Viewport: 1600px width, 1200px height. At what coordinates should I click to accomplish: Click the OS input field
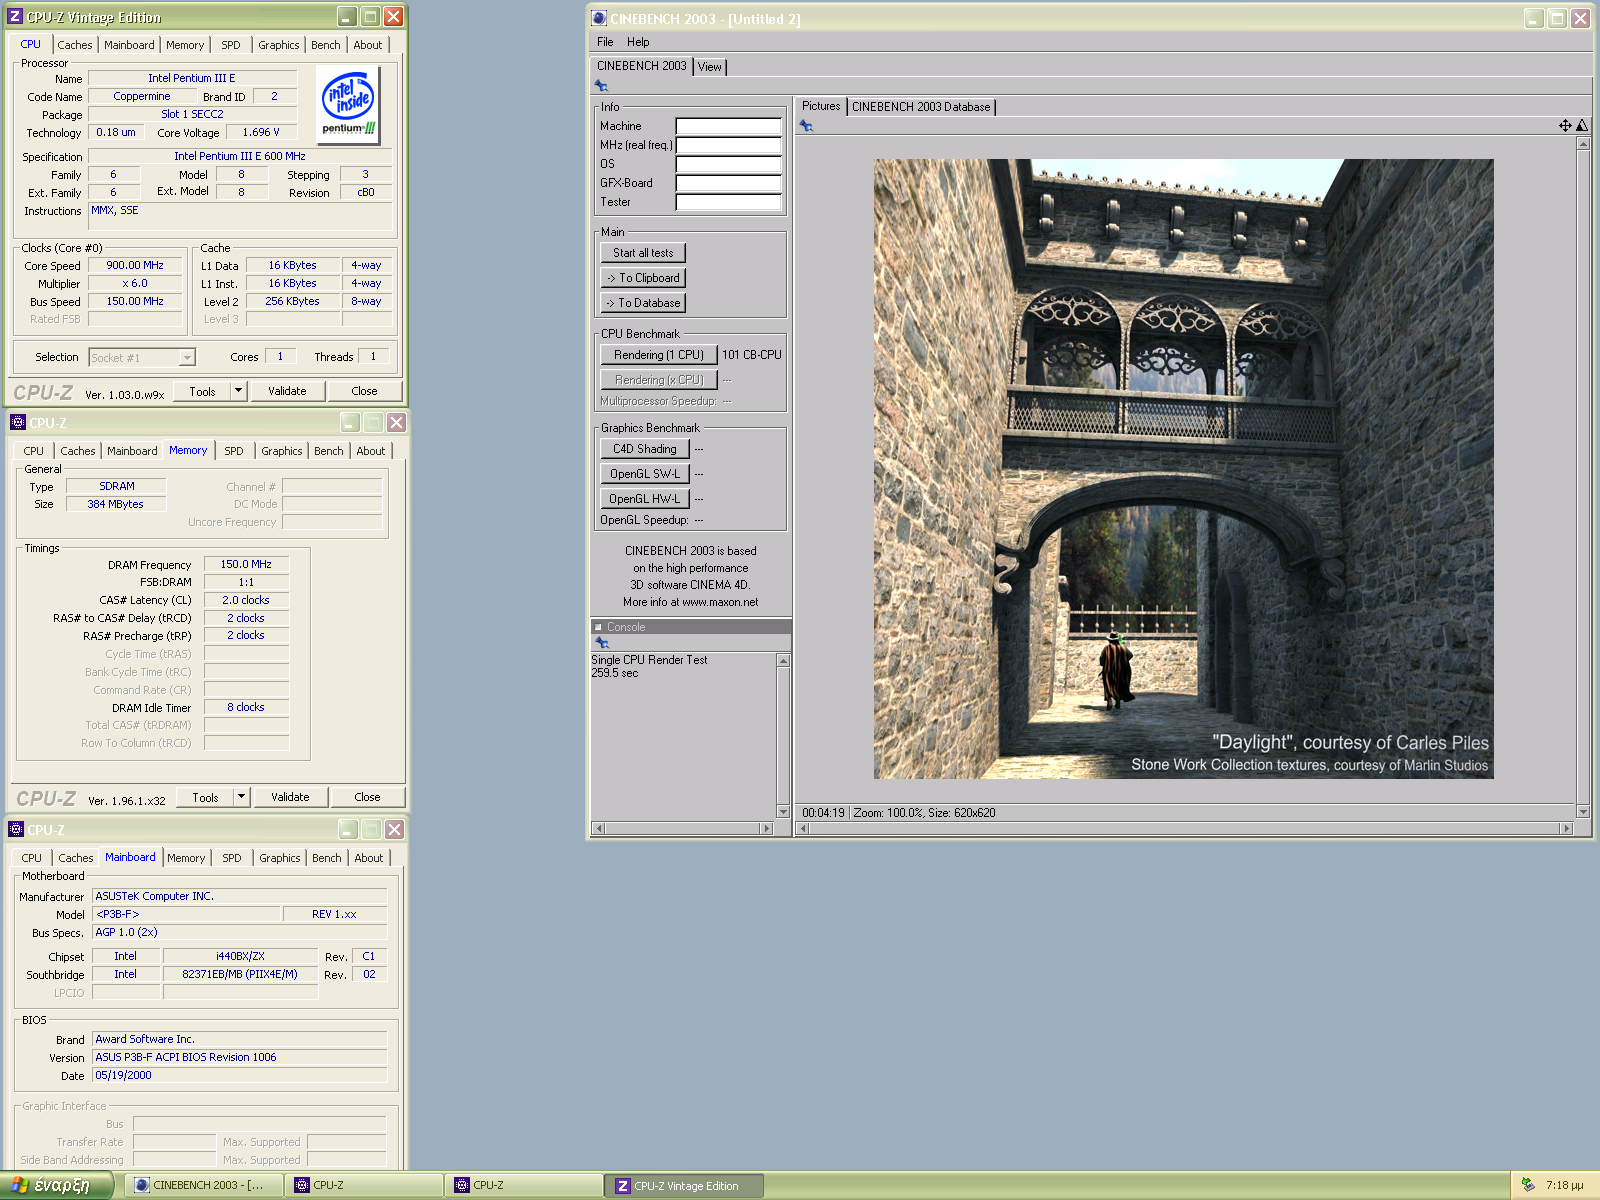click(x=728, y=164)
